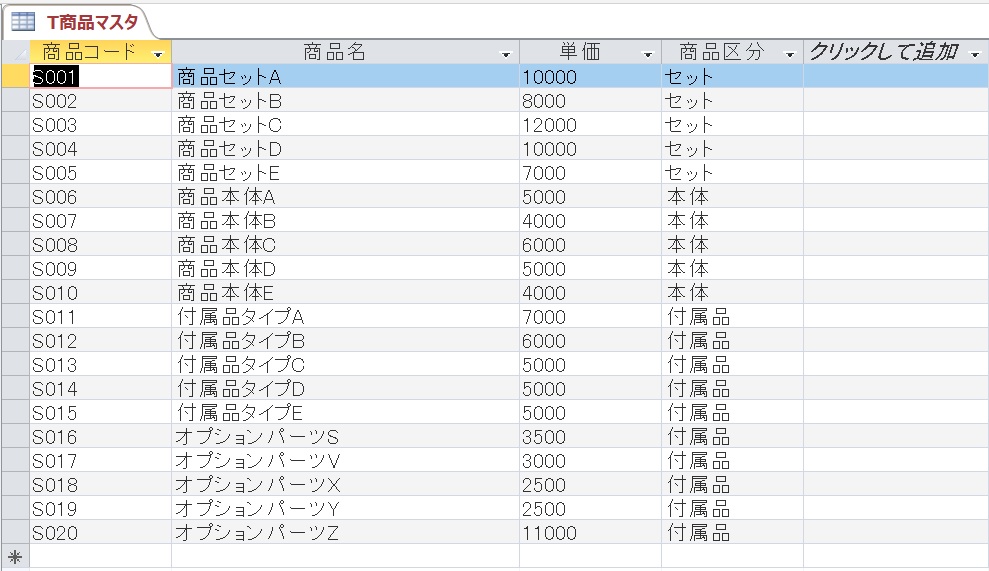Click the table icon on T商品マスタ tab
Viewport: 989px width, 571px height.
point(22,22)
